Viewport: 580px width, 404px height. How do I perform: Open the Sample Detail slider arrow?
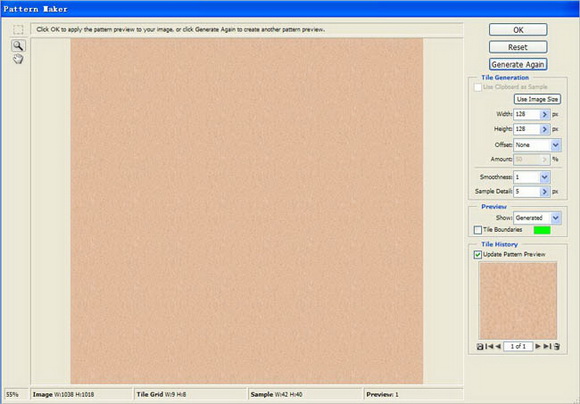point(544,192)
